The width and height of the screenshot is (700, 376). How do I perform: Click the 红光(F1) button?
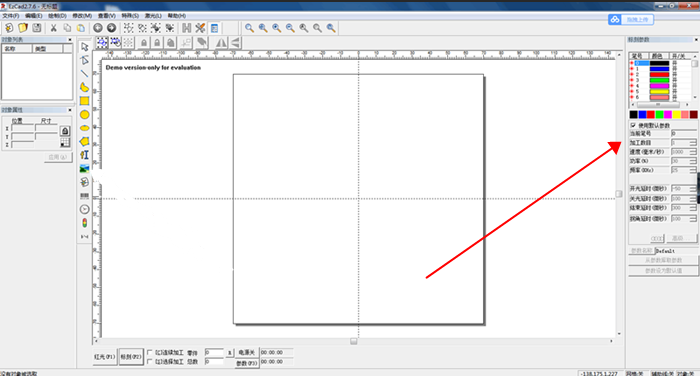click(x=105, y=357)
